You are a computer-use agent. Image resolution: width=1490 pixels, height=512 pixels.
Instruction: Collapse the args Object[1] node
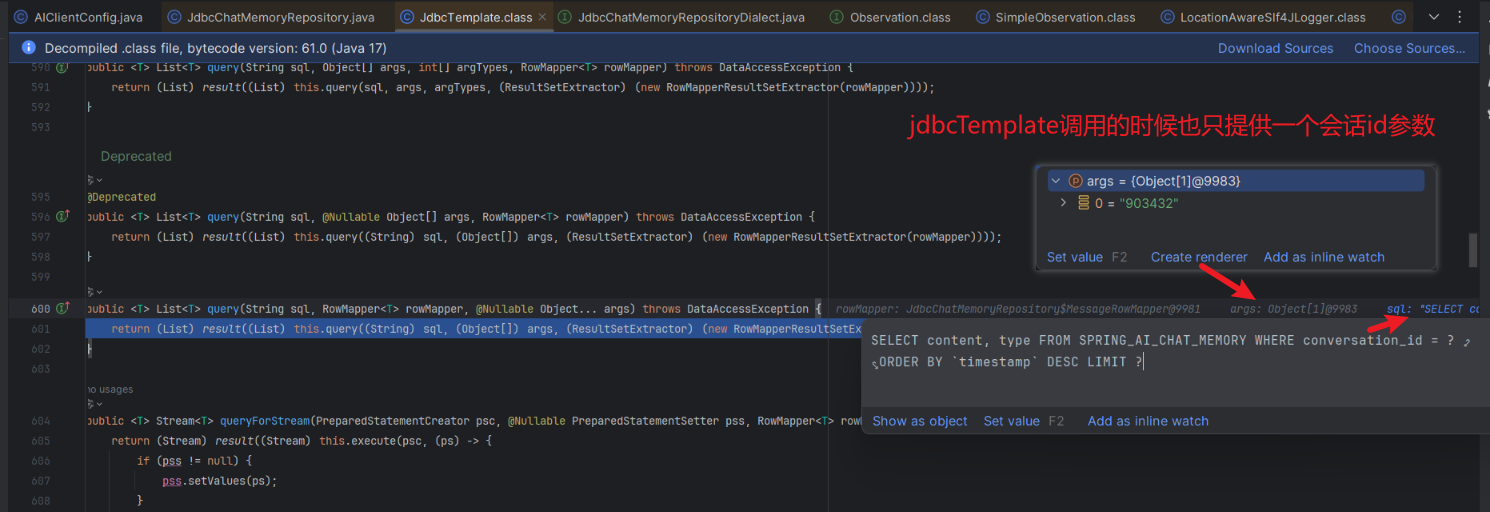tap(1056, 181)
